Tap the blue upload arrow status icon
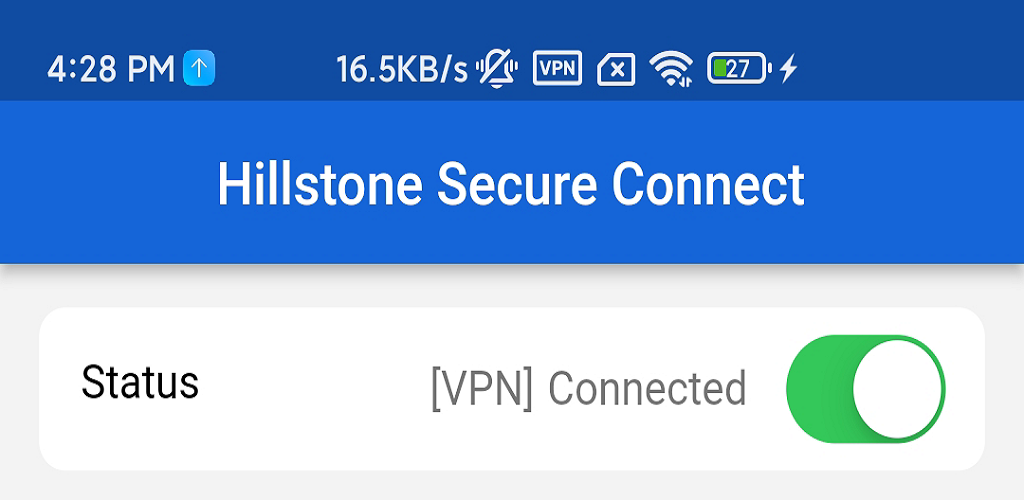 (199, 68)
